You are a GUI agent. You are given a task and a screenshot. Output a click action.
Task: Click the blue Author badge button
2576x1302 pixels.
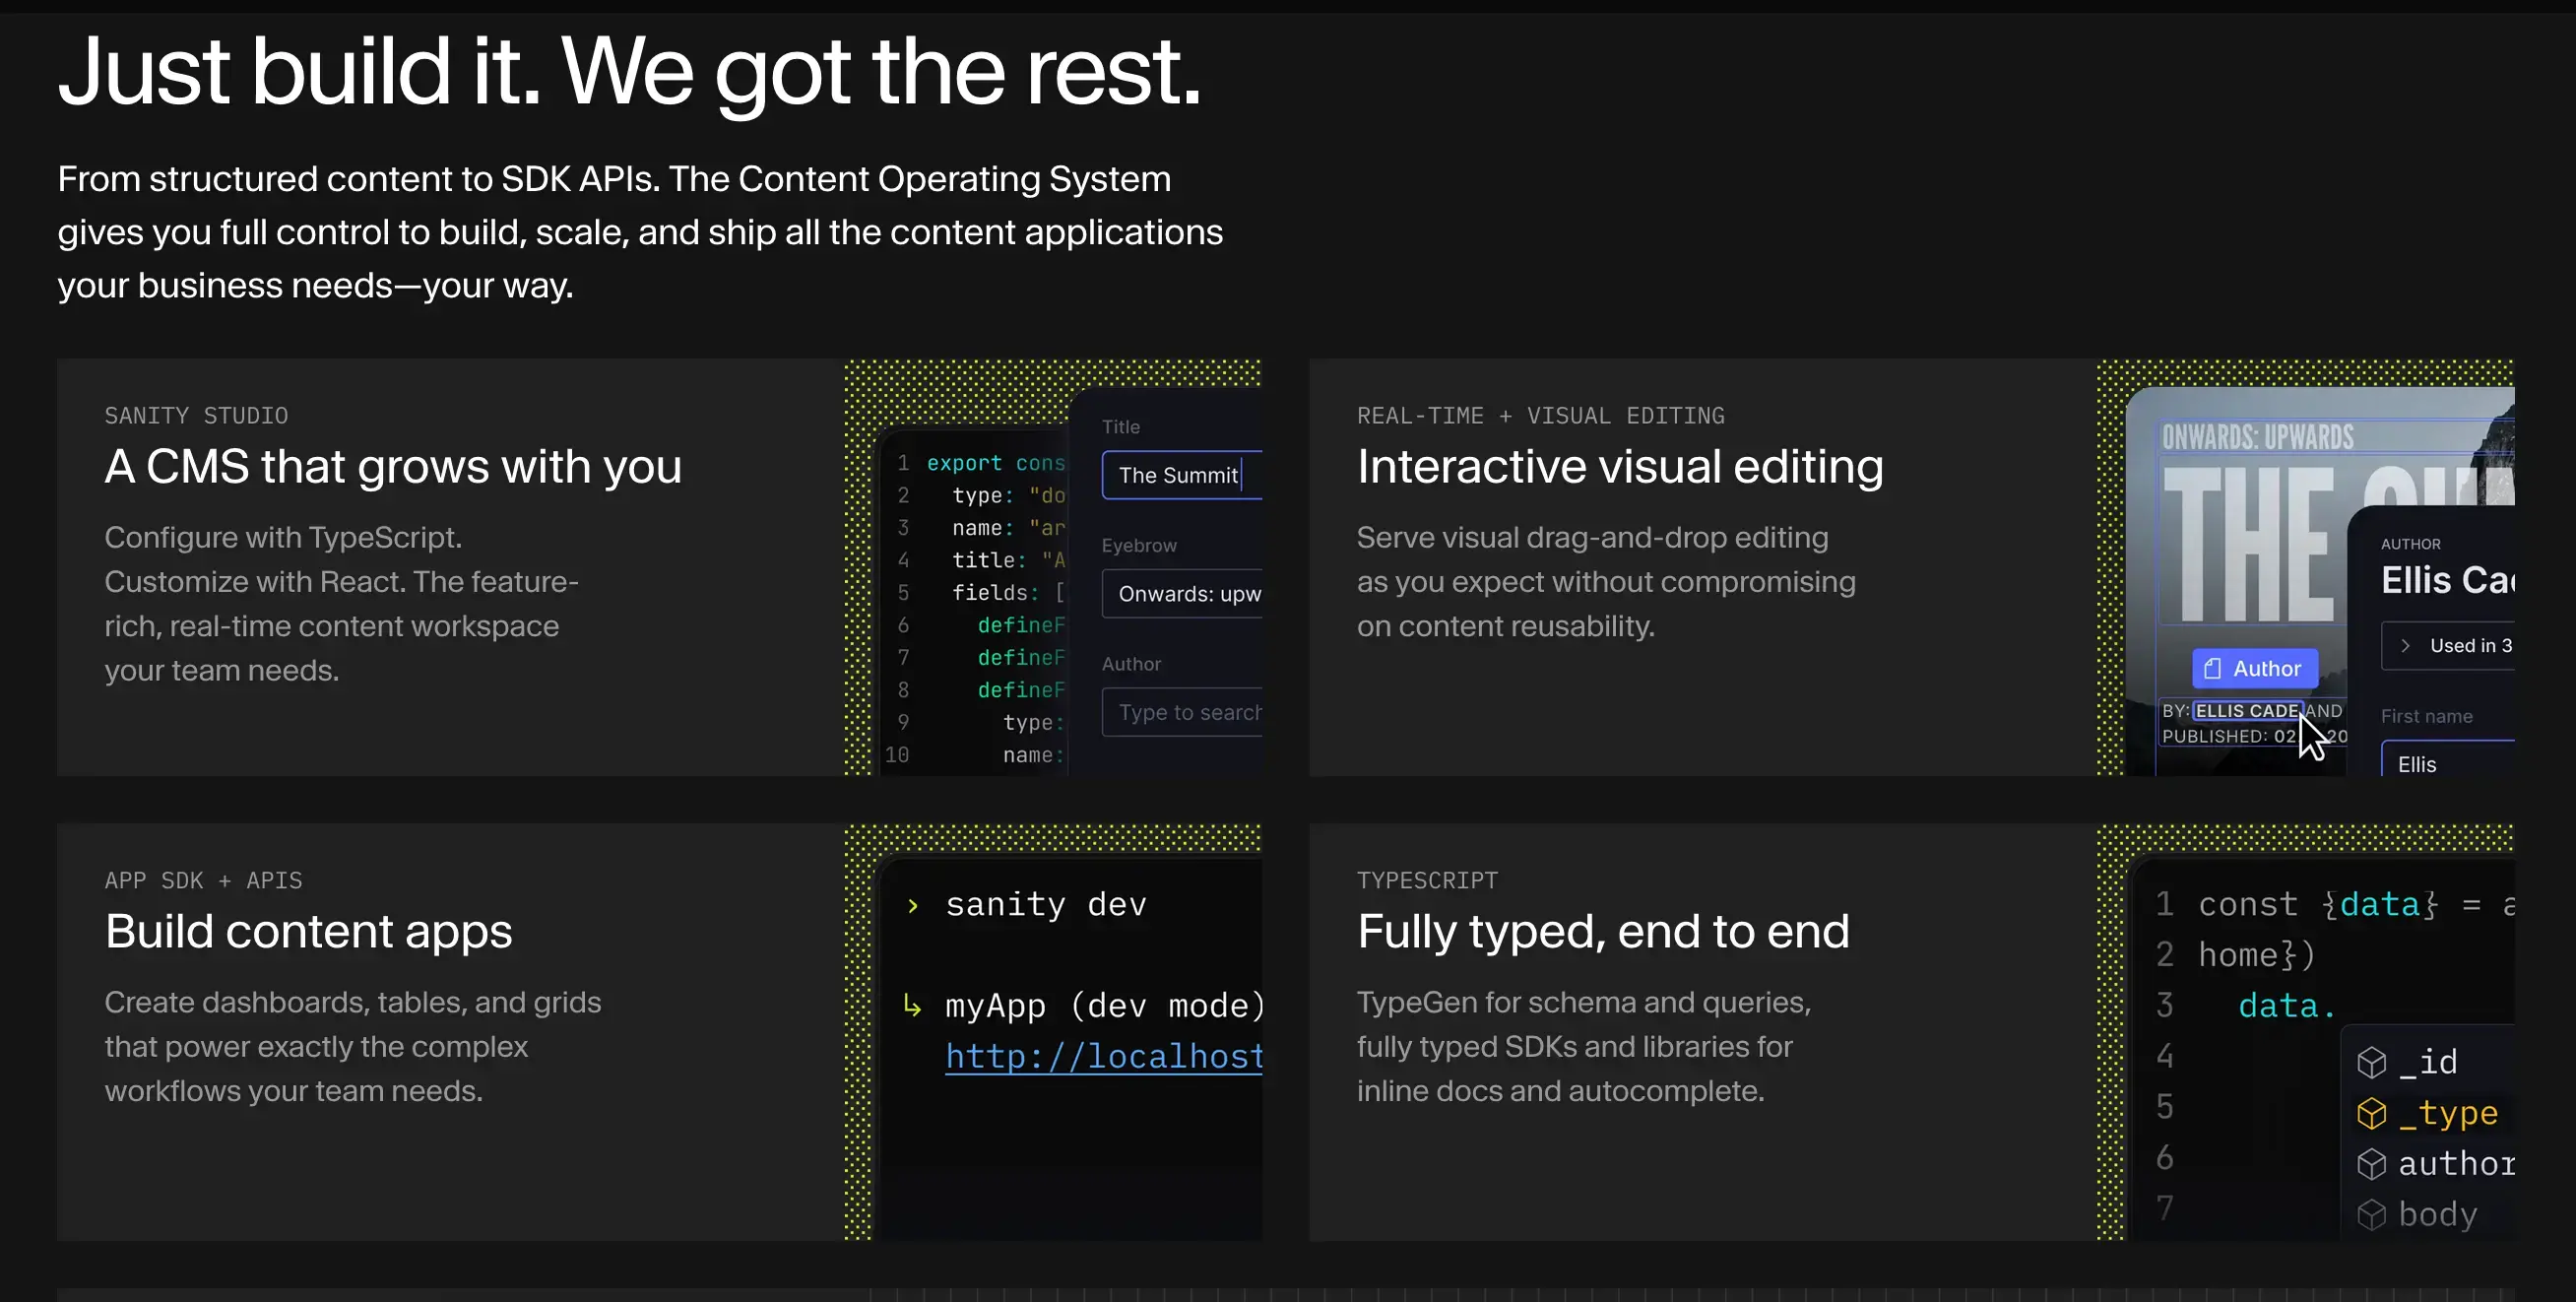tap(2254, 668)
